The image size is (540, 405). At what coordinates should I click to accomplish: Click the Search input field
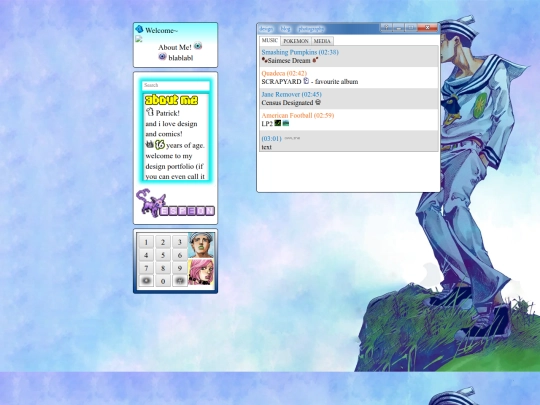pos(176,85)
